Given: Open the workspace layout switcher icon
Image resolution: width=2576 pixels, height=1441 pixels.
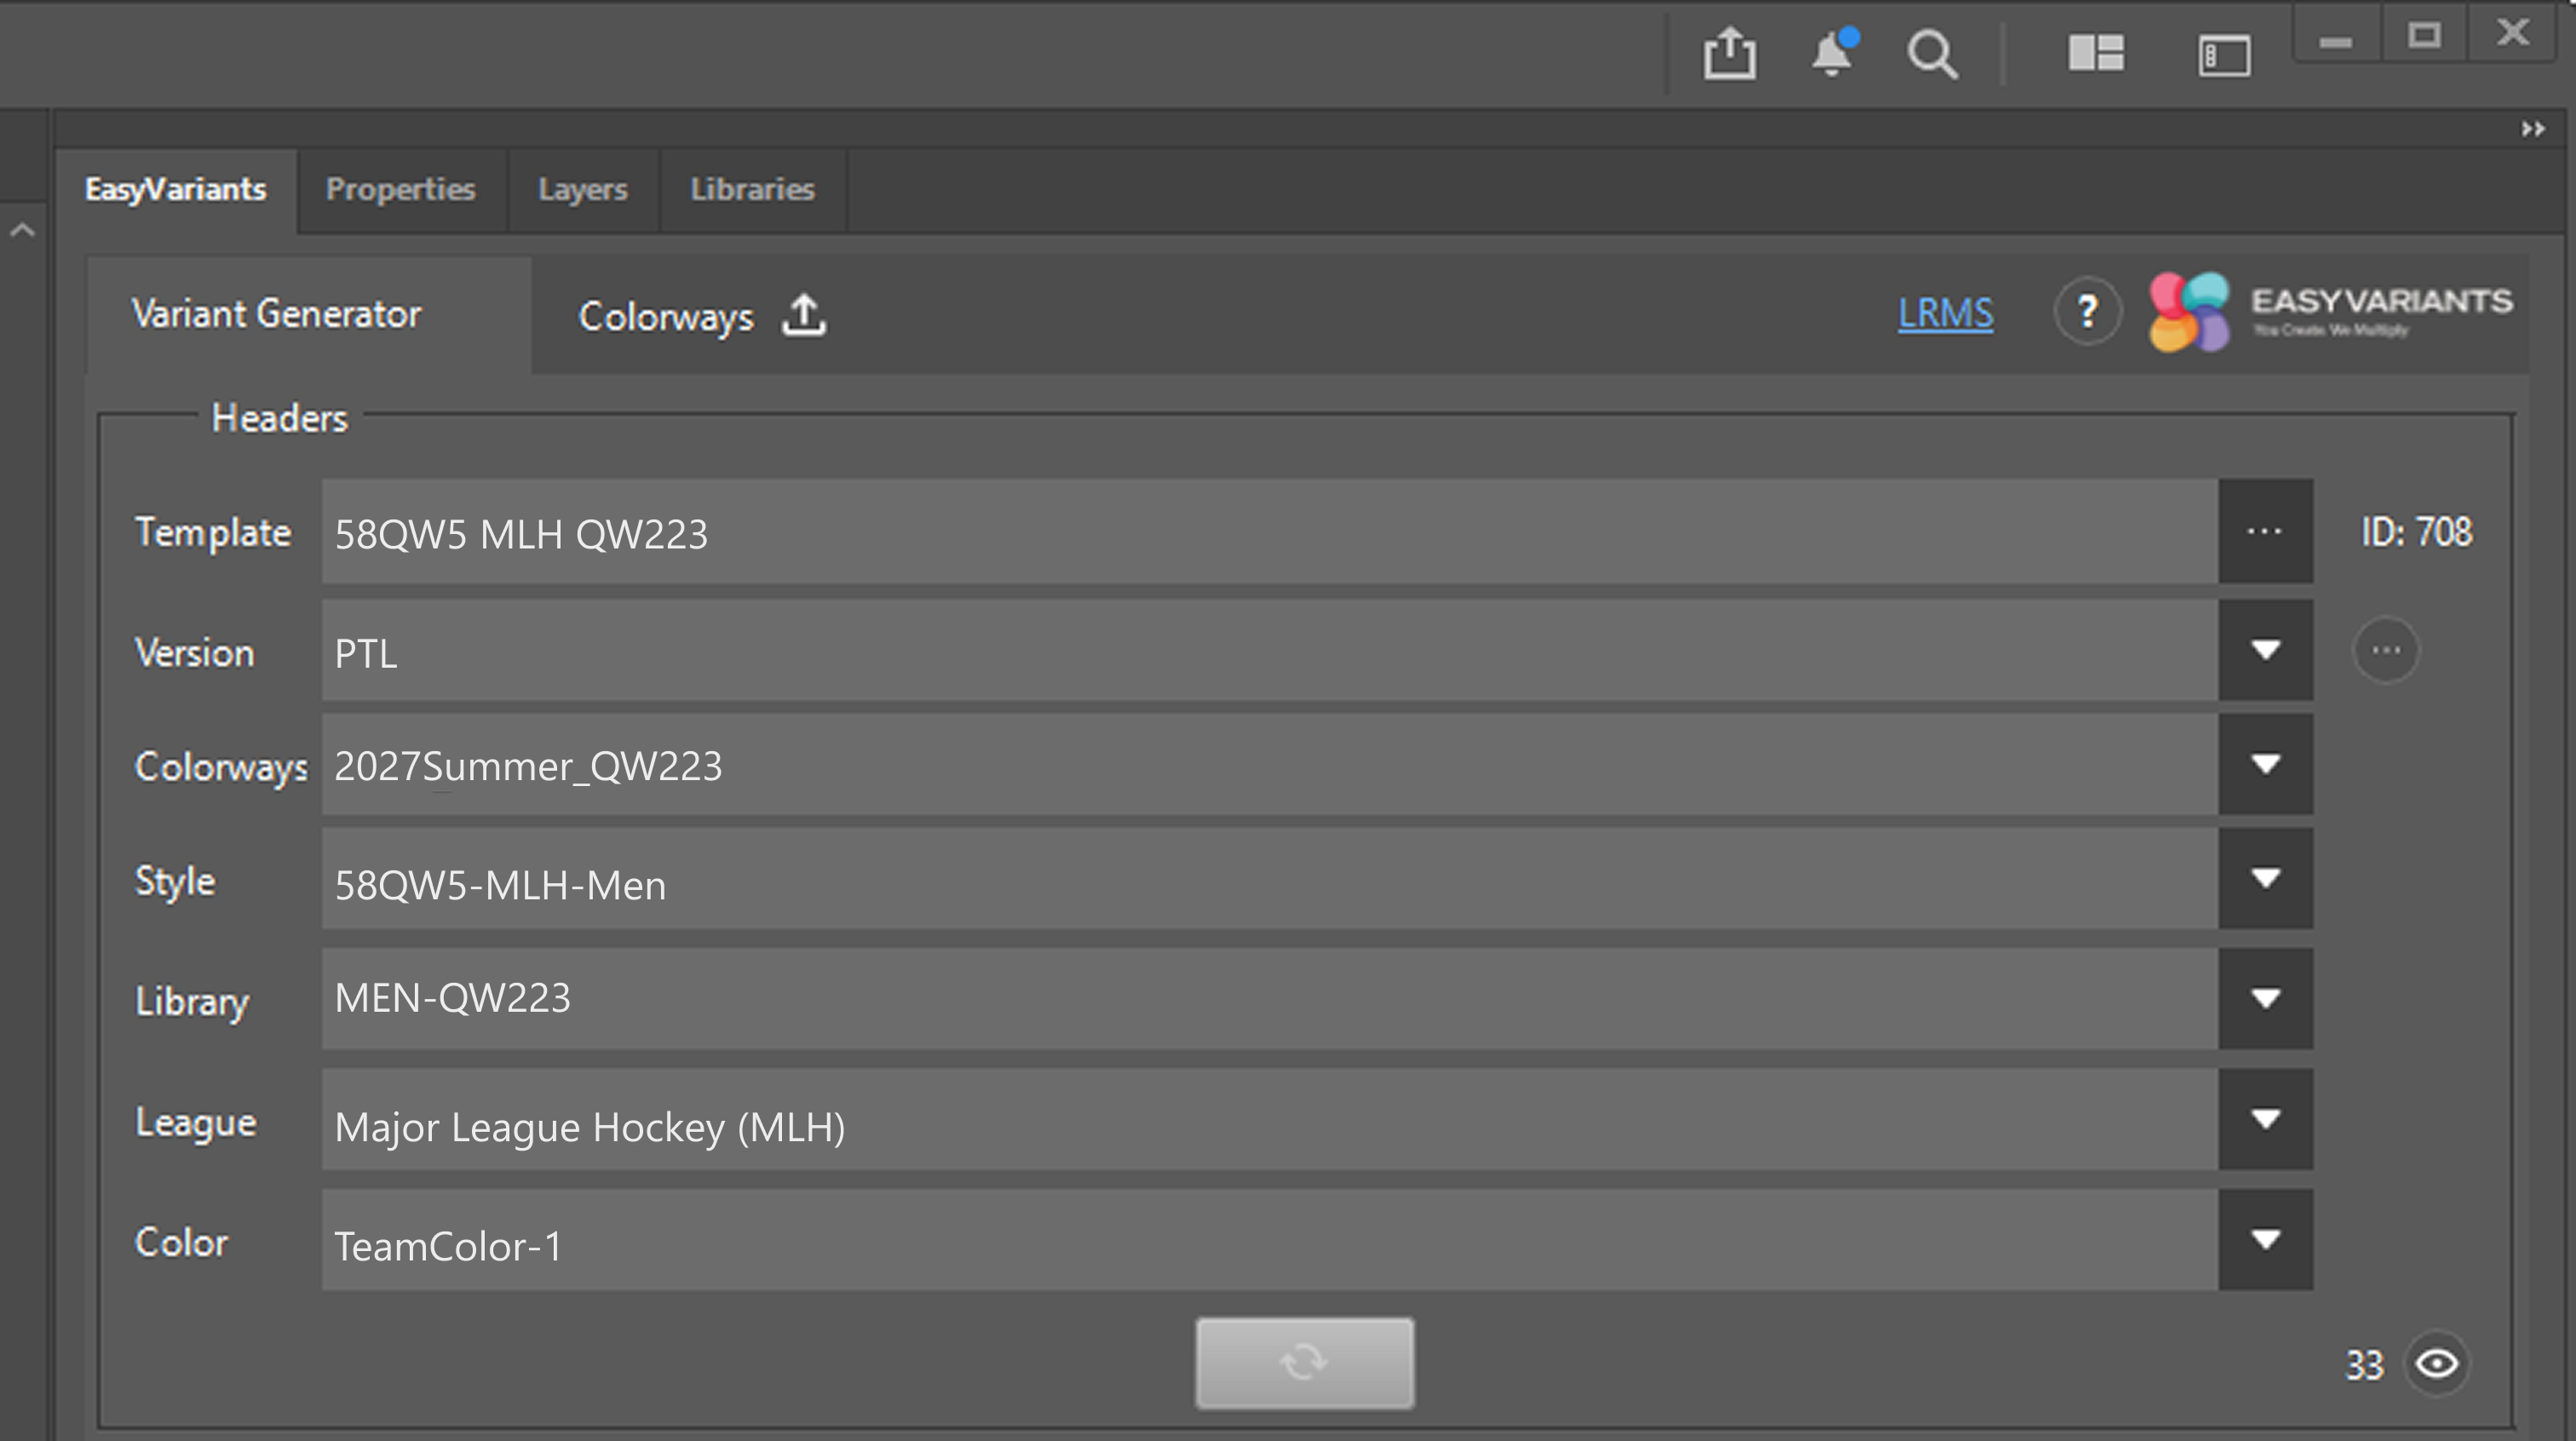Looking at the screenshot, I should [x=2096, y=53].
